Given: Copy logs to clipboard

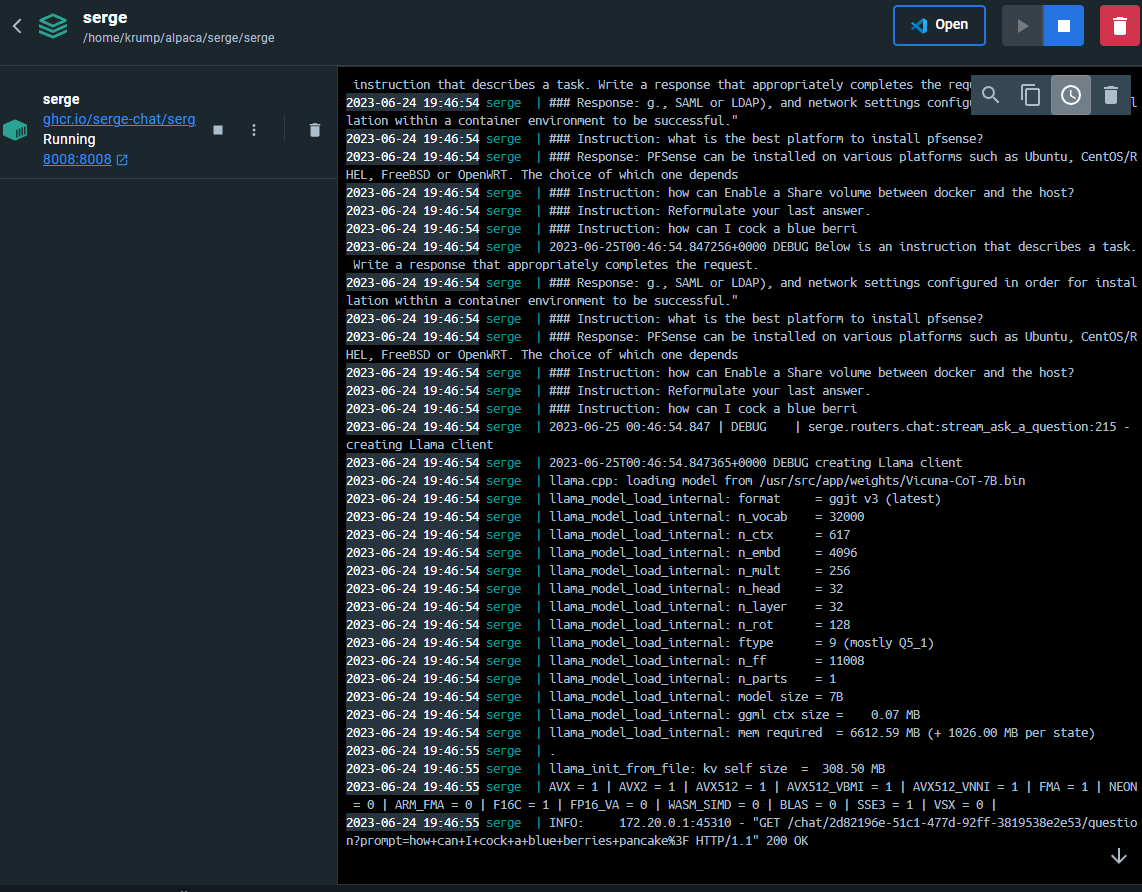Looking at the screenshot, I should (x=1030, y=95).
